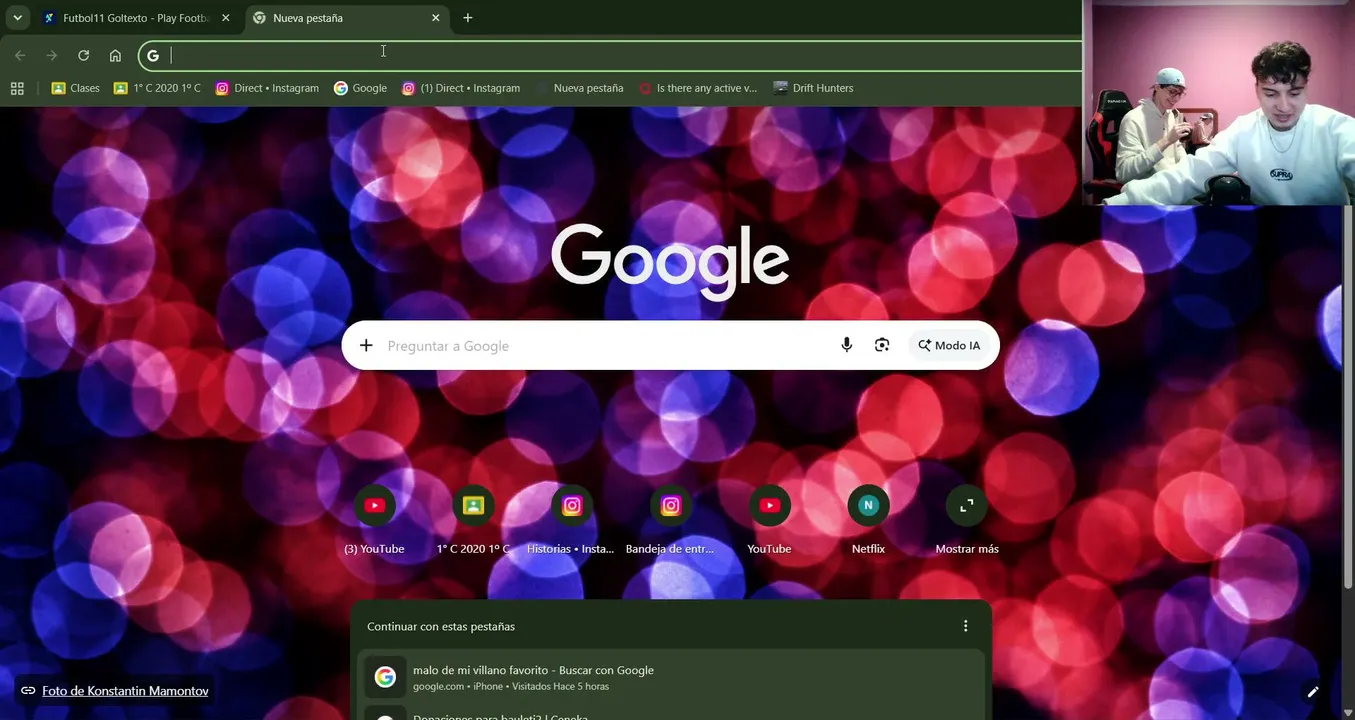Switch to the Futbol11 Goltexto tab
Screen dimensions: 1355x720
[x=137, y=18]
